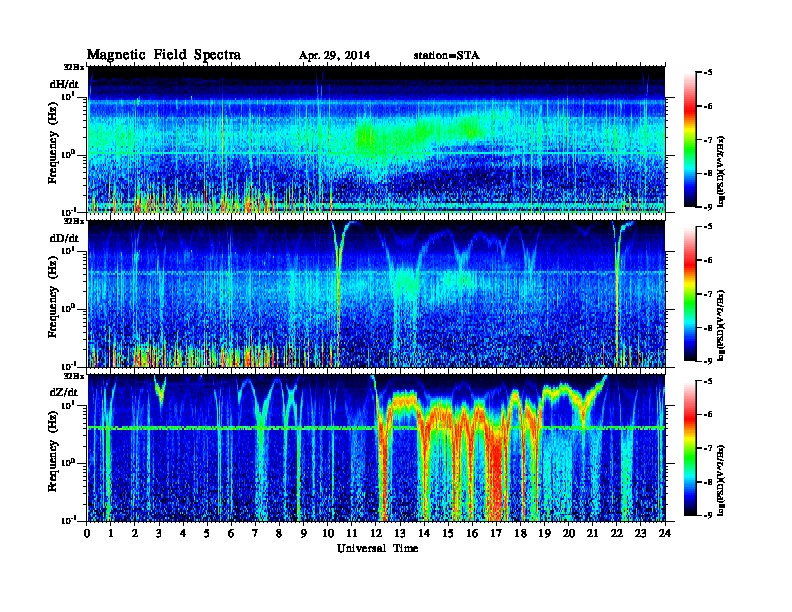
Task: Click the dH/dt panel label
Action: coord(64,84)
